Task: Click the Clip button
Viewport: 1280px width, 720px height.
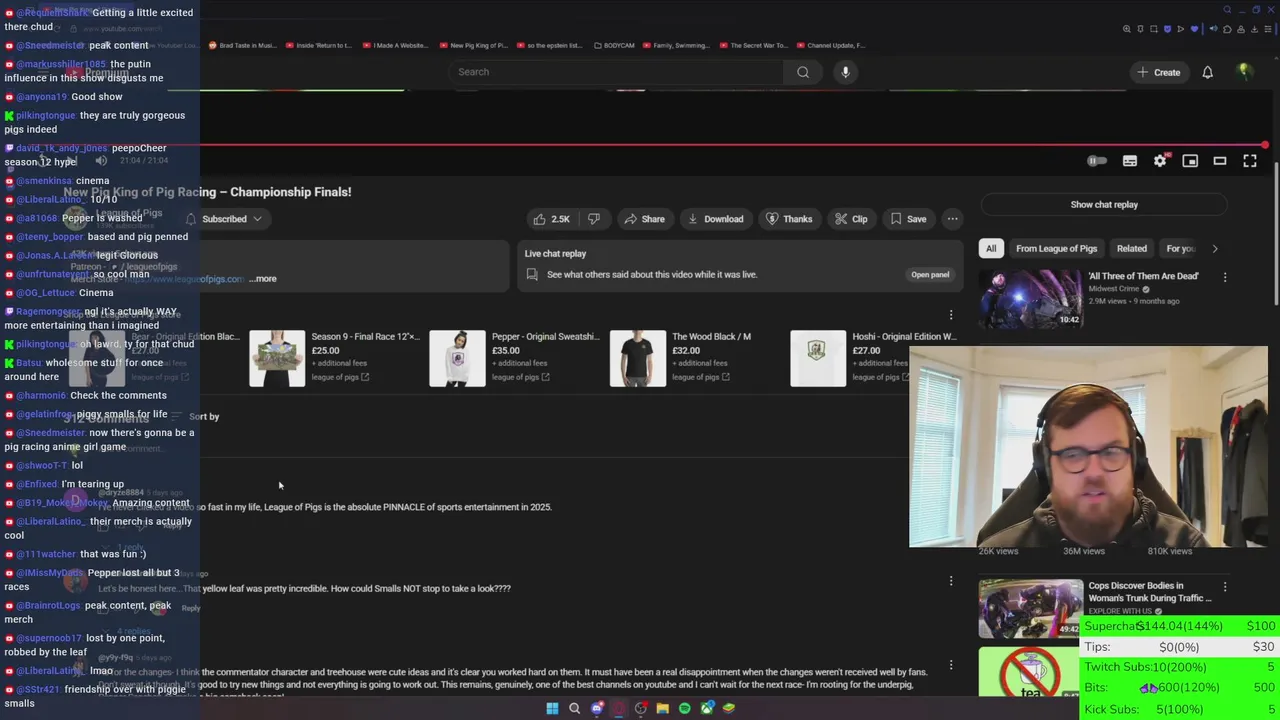Action: pos(851,219)
